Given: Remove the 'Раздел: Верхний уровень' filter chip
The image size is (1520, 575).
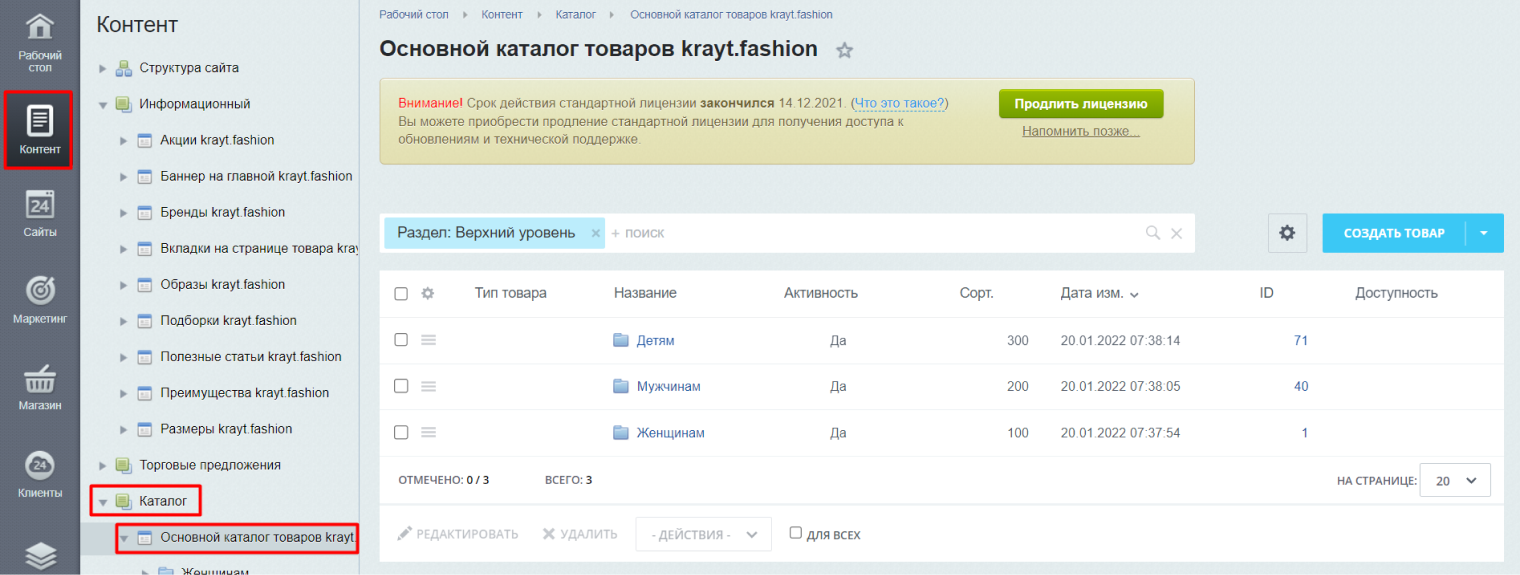Looking at the screenshot, I should (x=595, y=233).
